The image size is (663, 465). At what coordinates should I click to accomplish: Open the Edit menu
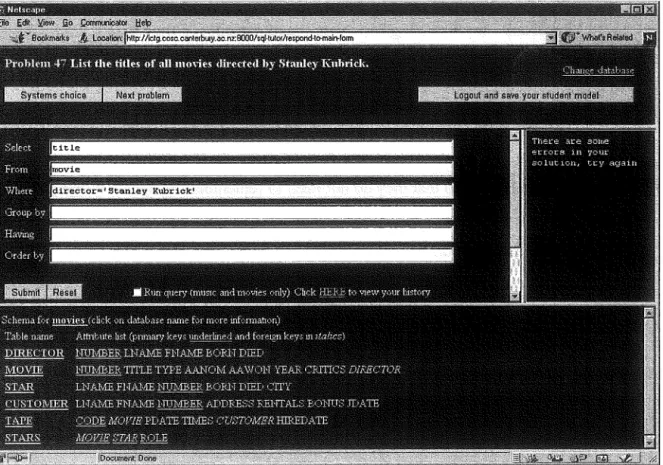pyautogui.click(x=23, y=23)
